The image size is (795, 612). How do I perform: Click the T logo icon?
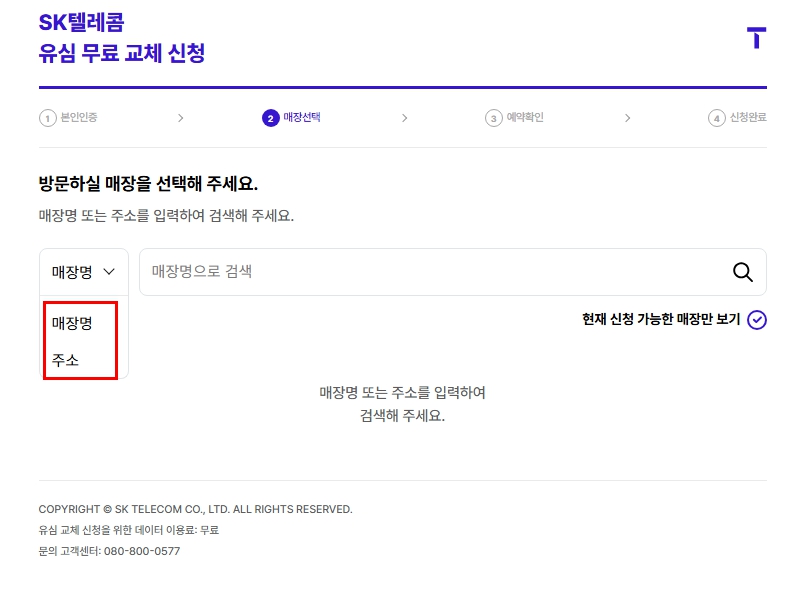point(756,38)
